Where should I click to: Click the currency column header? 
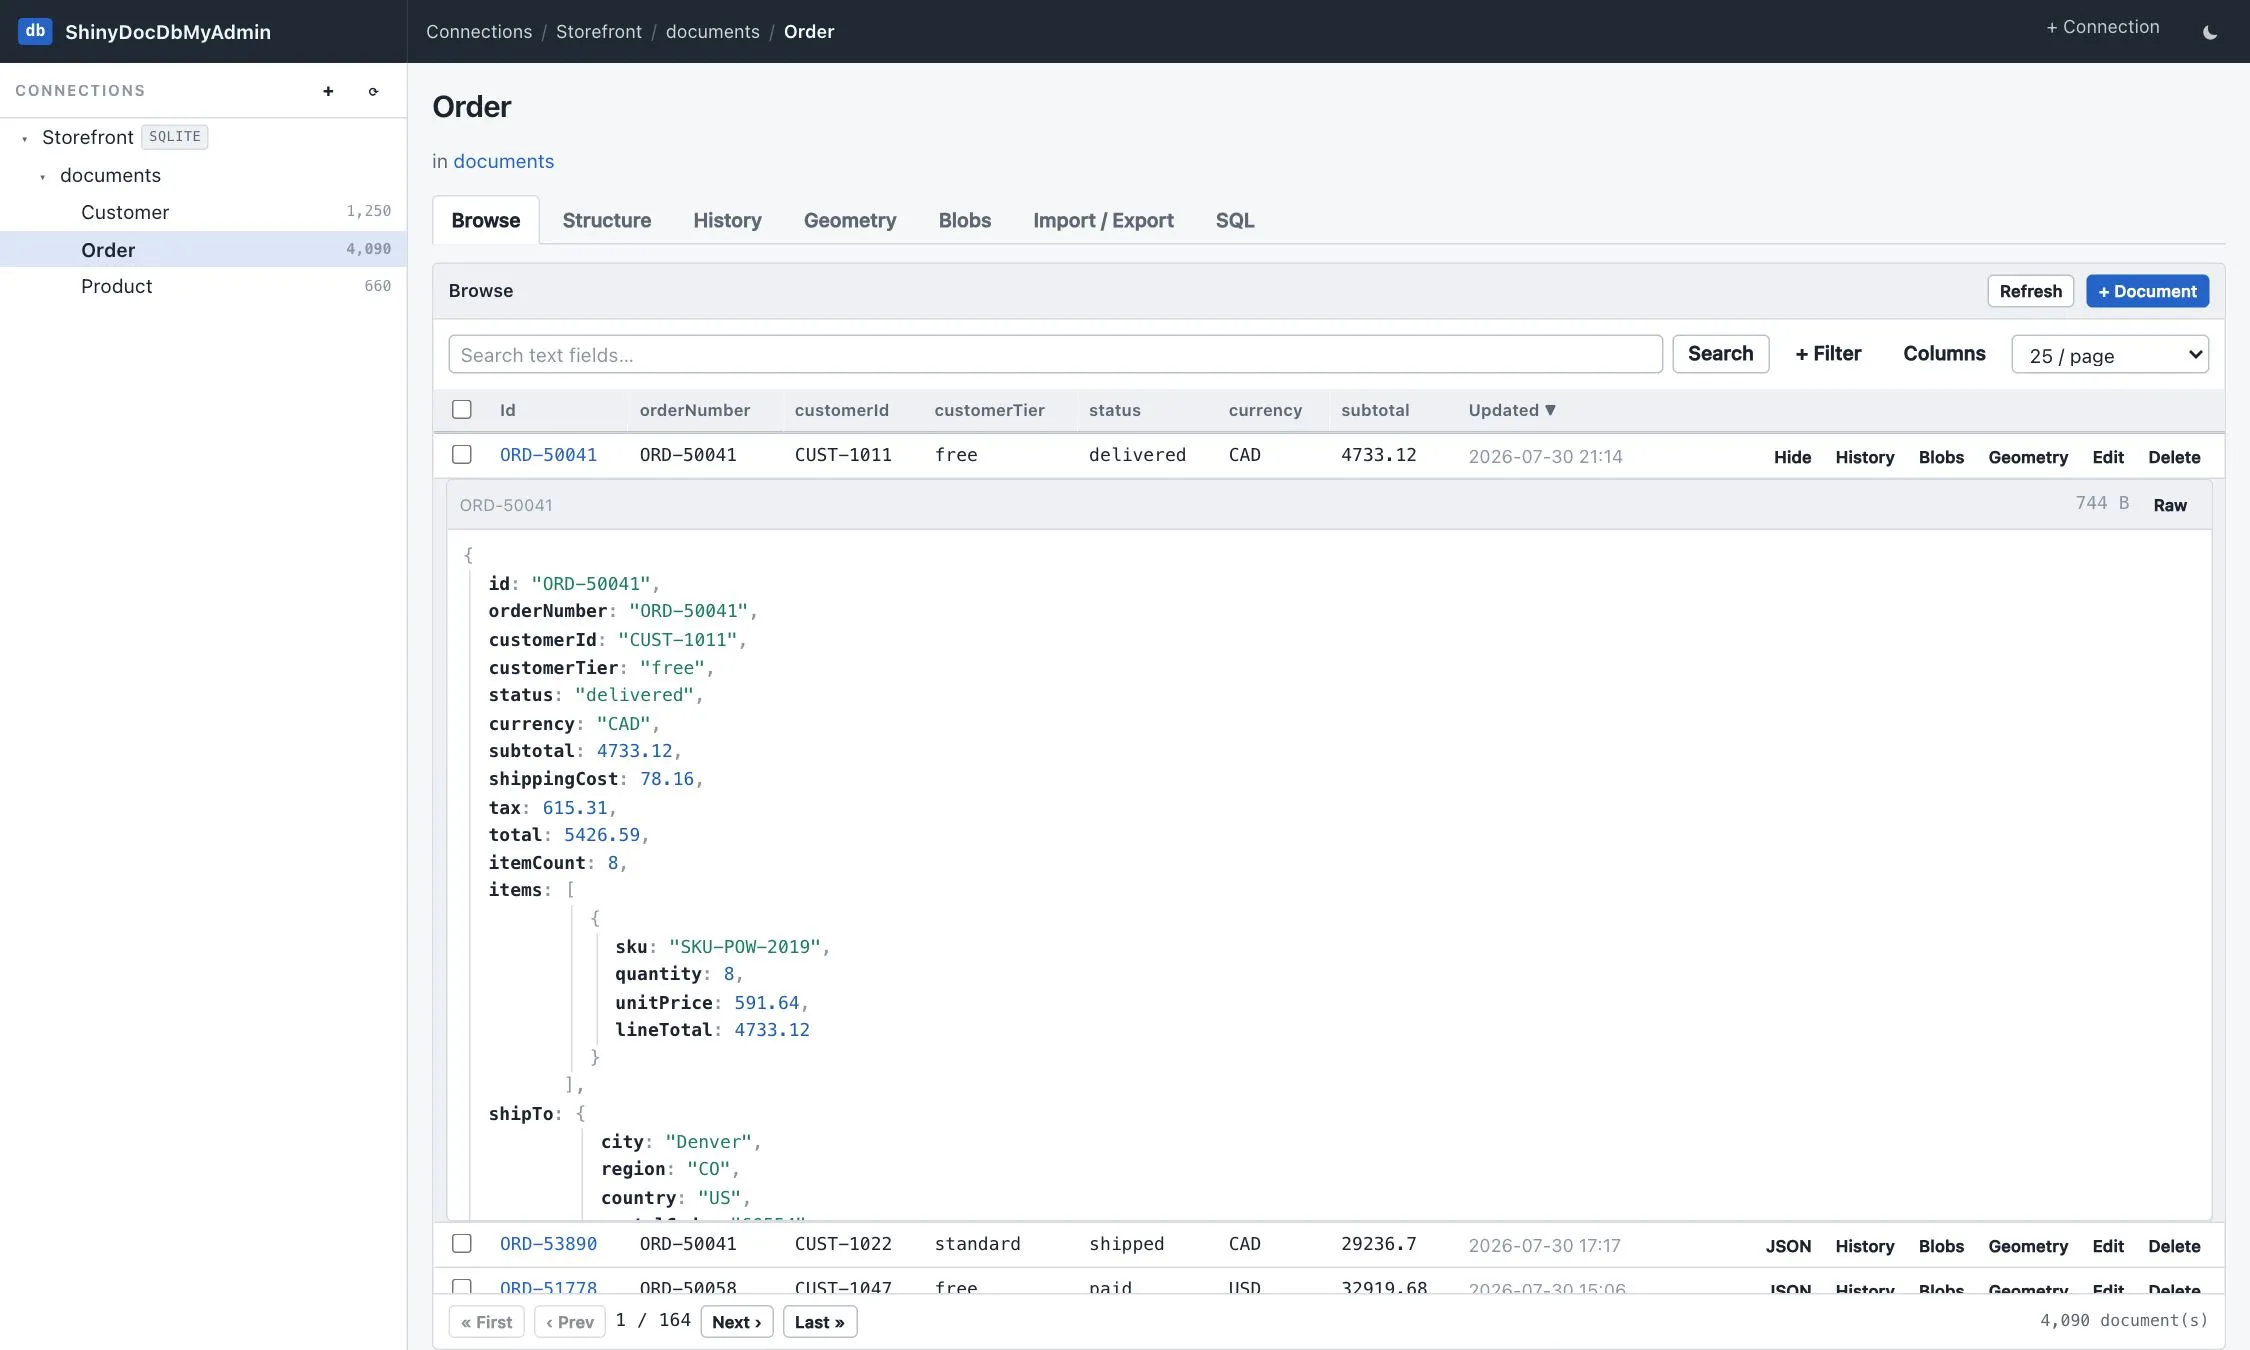tap(1265, 410)
